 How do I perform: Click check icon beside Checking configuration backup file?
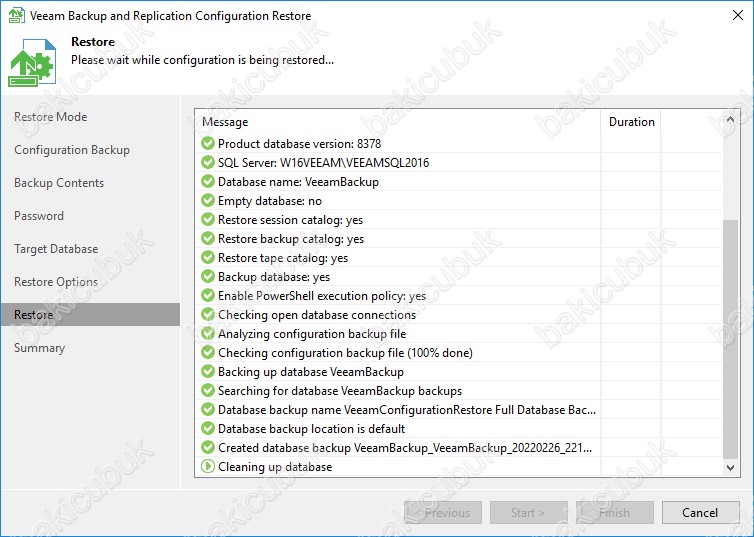pos(208,352)
